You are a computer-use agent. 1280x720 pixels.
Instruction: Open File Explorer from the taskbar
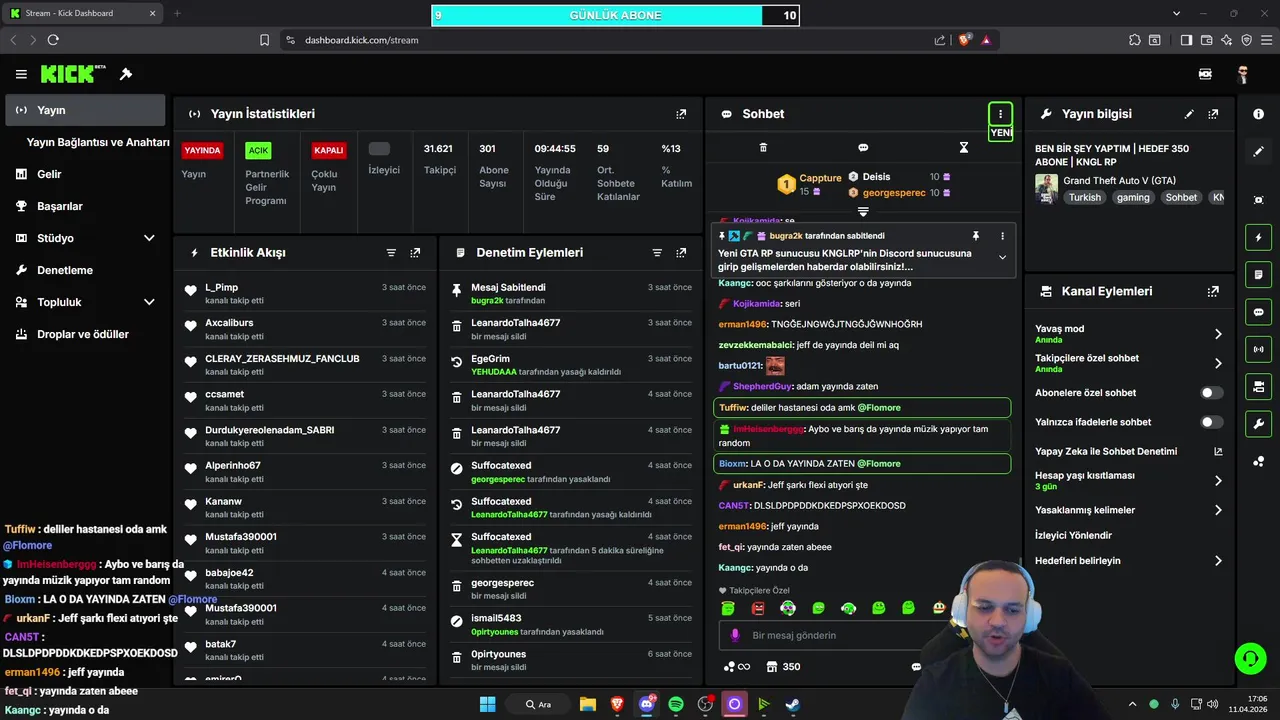coord(588,704)
